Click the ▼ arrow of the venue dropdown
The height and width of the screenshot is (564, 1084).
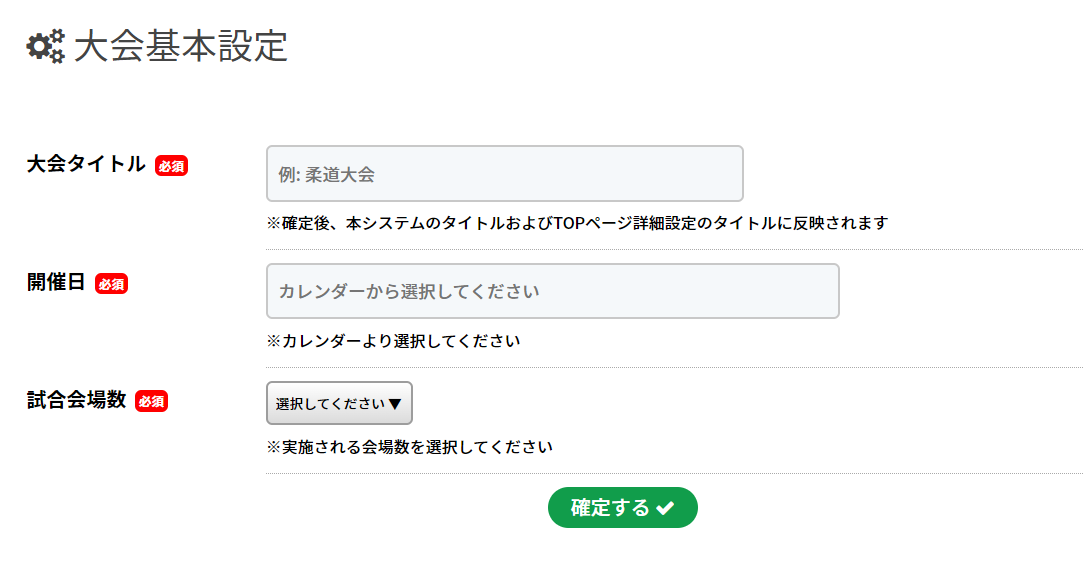[395, 404]
